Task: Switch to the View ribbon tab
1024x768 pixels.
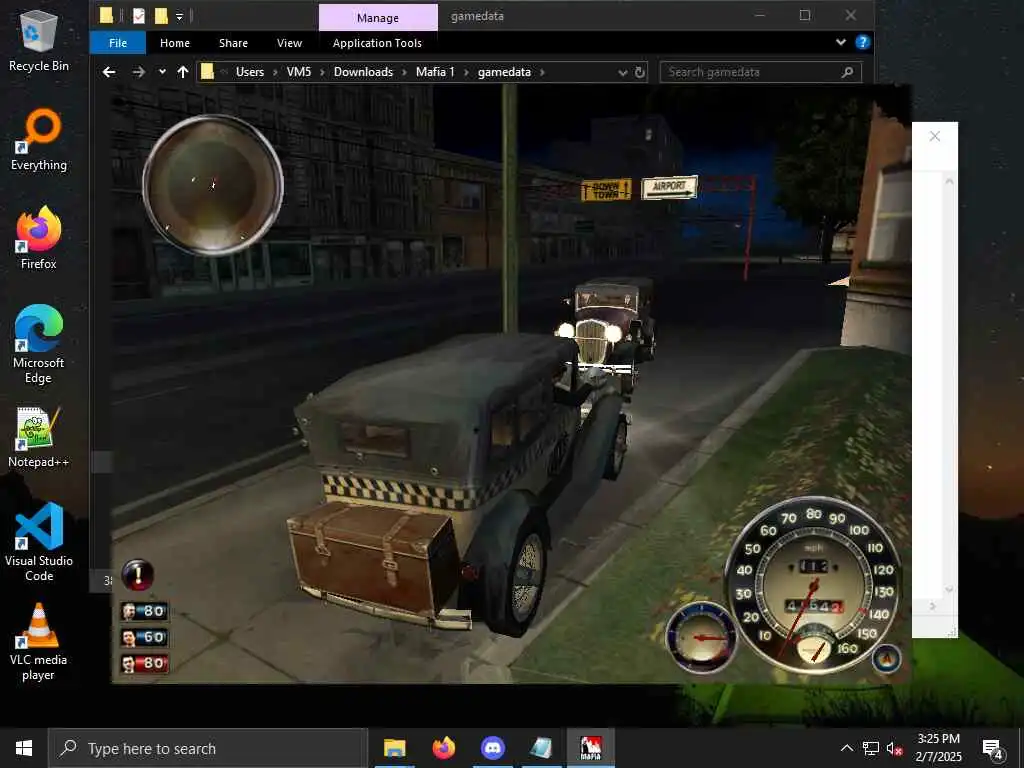Action: (289, 43)
